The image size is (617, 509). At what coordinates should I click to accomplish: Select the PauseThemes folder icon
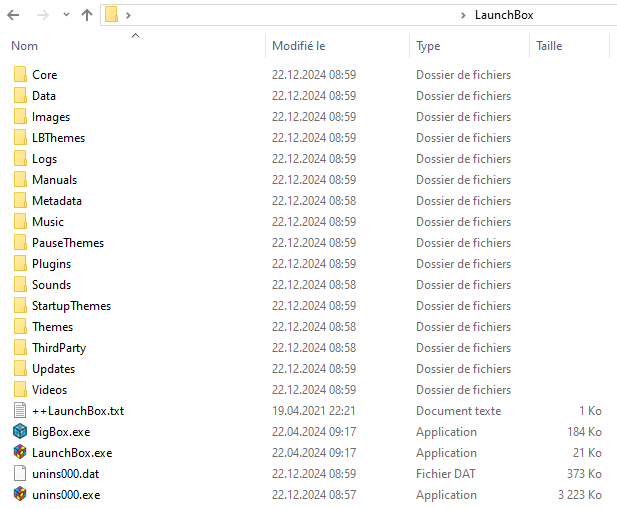[x=20, y=242]
